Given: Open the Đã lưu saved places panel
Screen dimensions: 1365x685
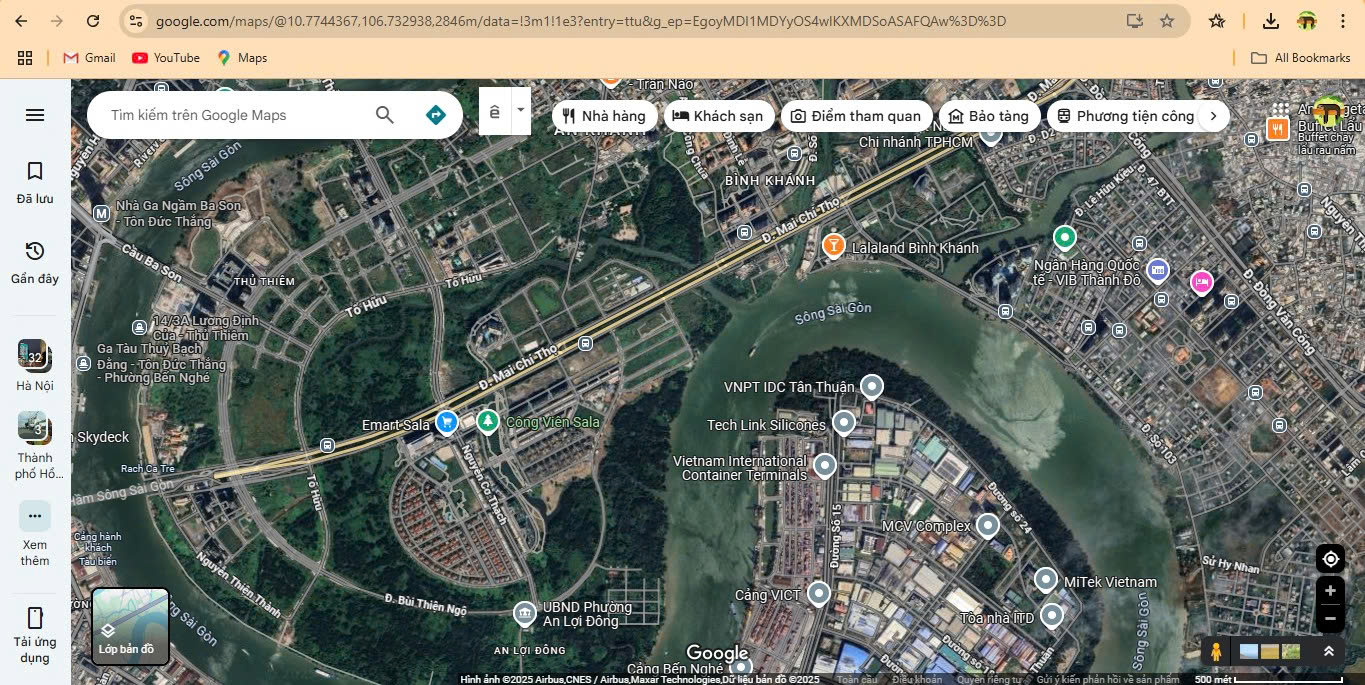Looking at the screenshot, I should (x=35, y=182).
